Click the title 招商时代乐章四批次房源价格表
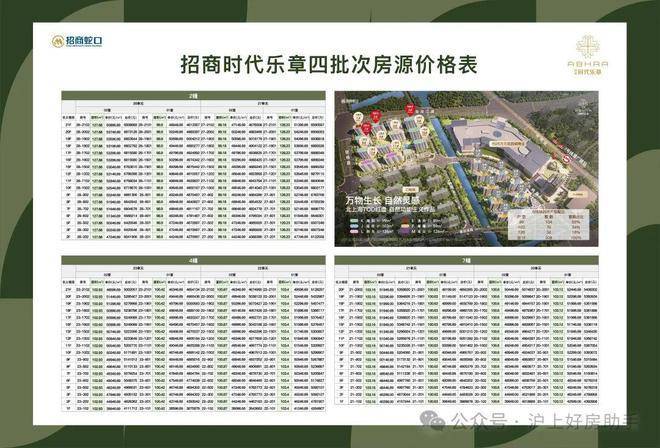The image size is (660, 448). 329,65
